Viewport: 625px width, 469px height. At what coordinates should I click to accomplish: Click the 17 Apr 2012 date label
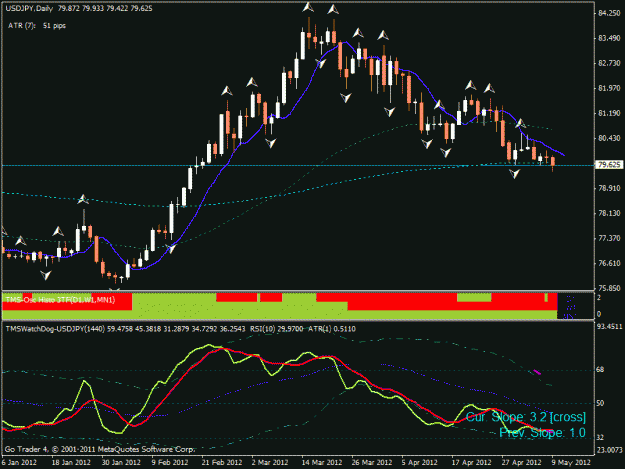(472, 463)
